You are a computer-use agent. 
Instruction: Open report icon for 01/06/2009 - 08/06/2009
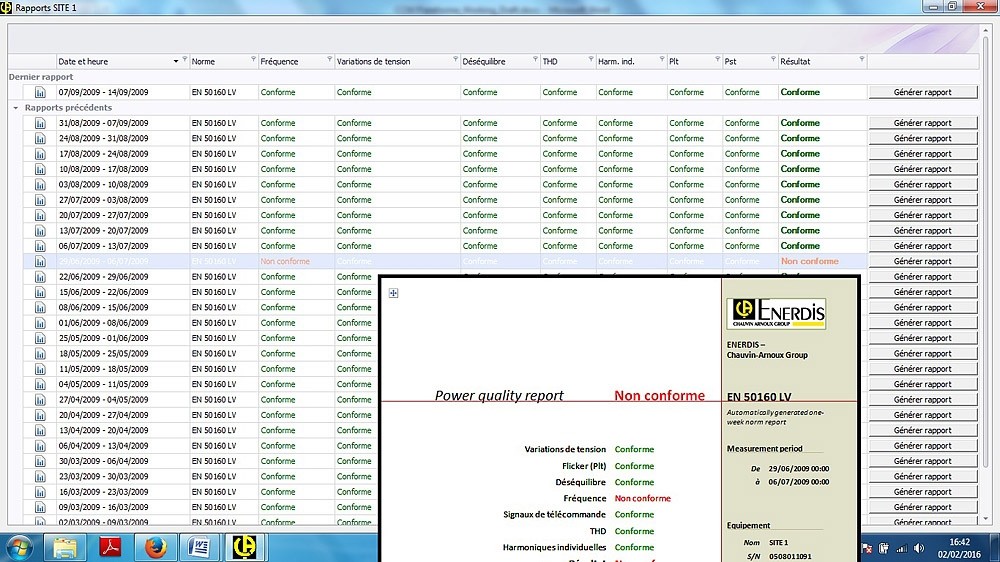pos(40,323)
